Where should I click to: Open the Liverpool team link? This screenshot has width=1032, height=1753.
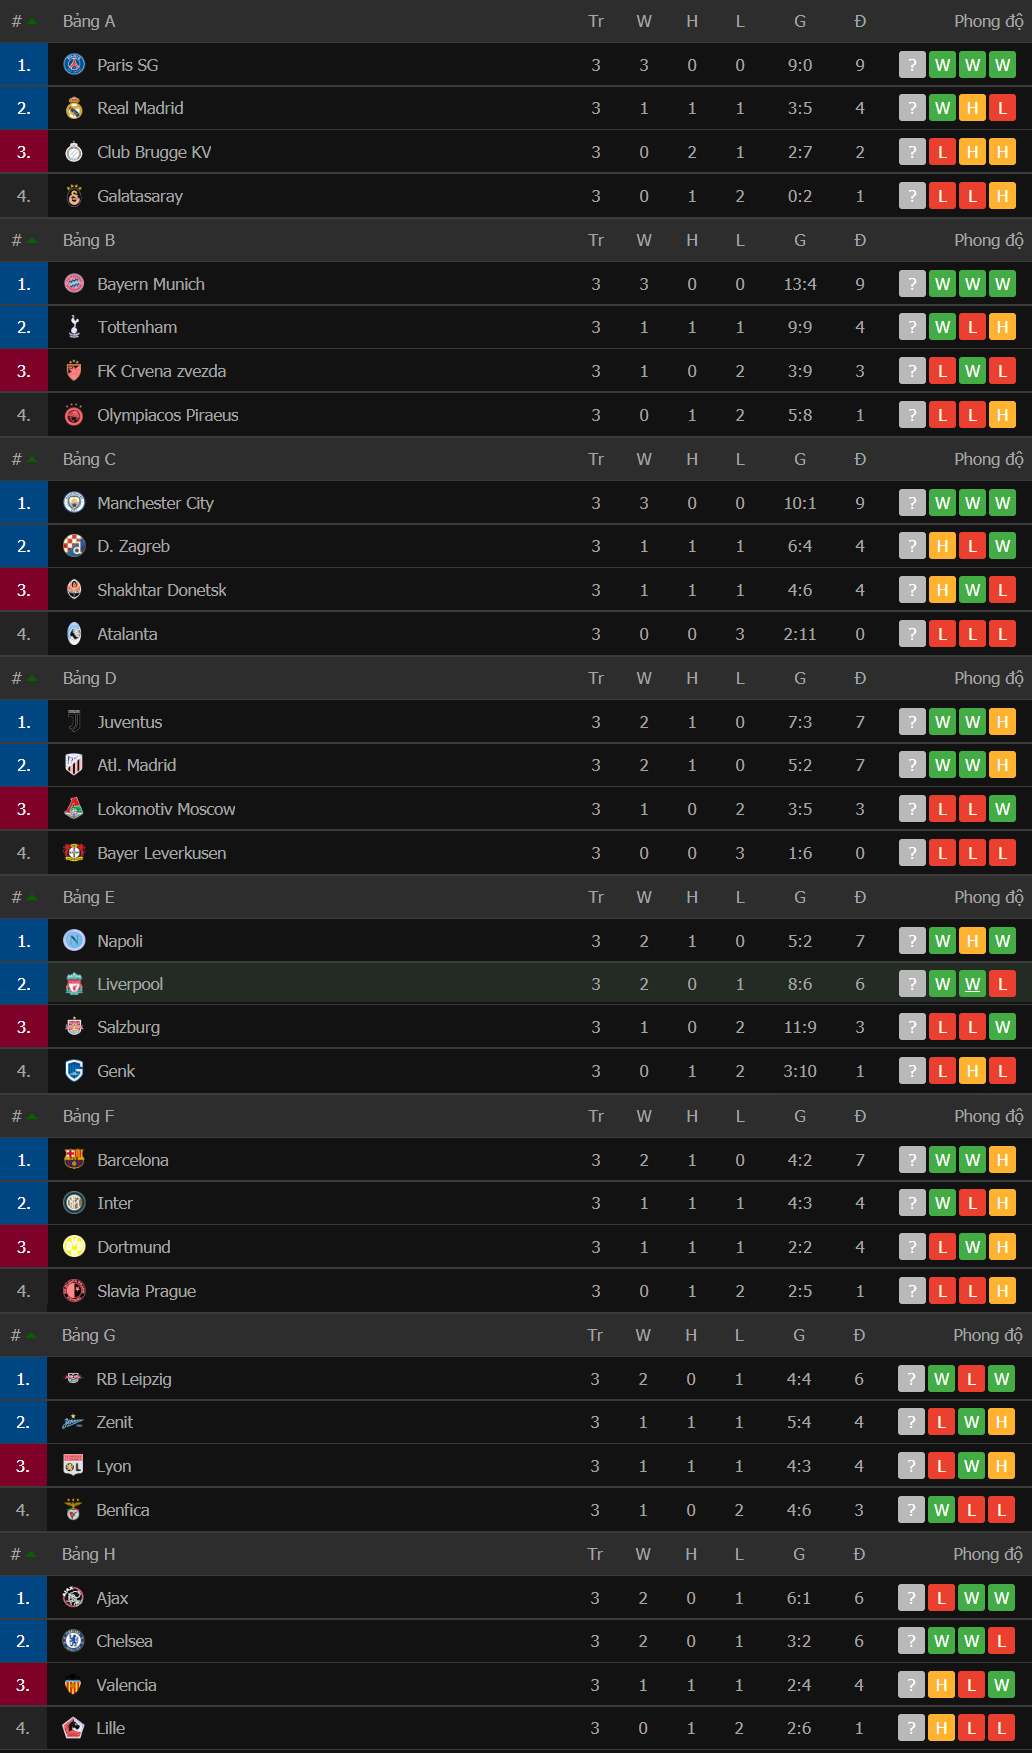point(130,984)
